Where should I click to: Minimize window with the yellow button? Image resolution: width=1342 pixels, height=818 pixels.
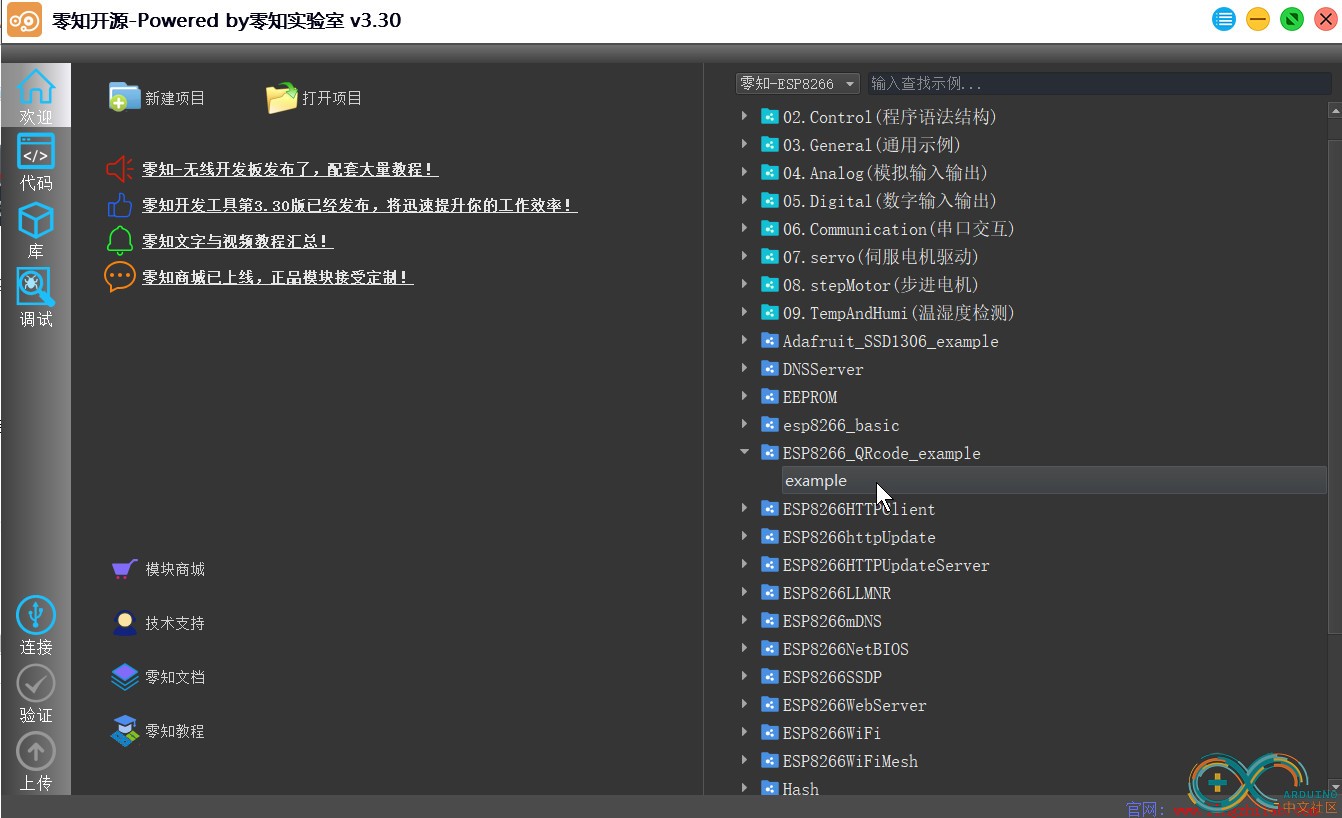tap(1258, 19)
